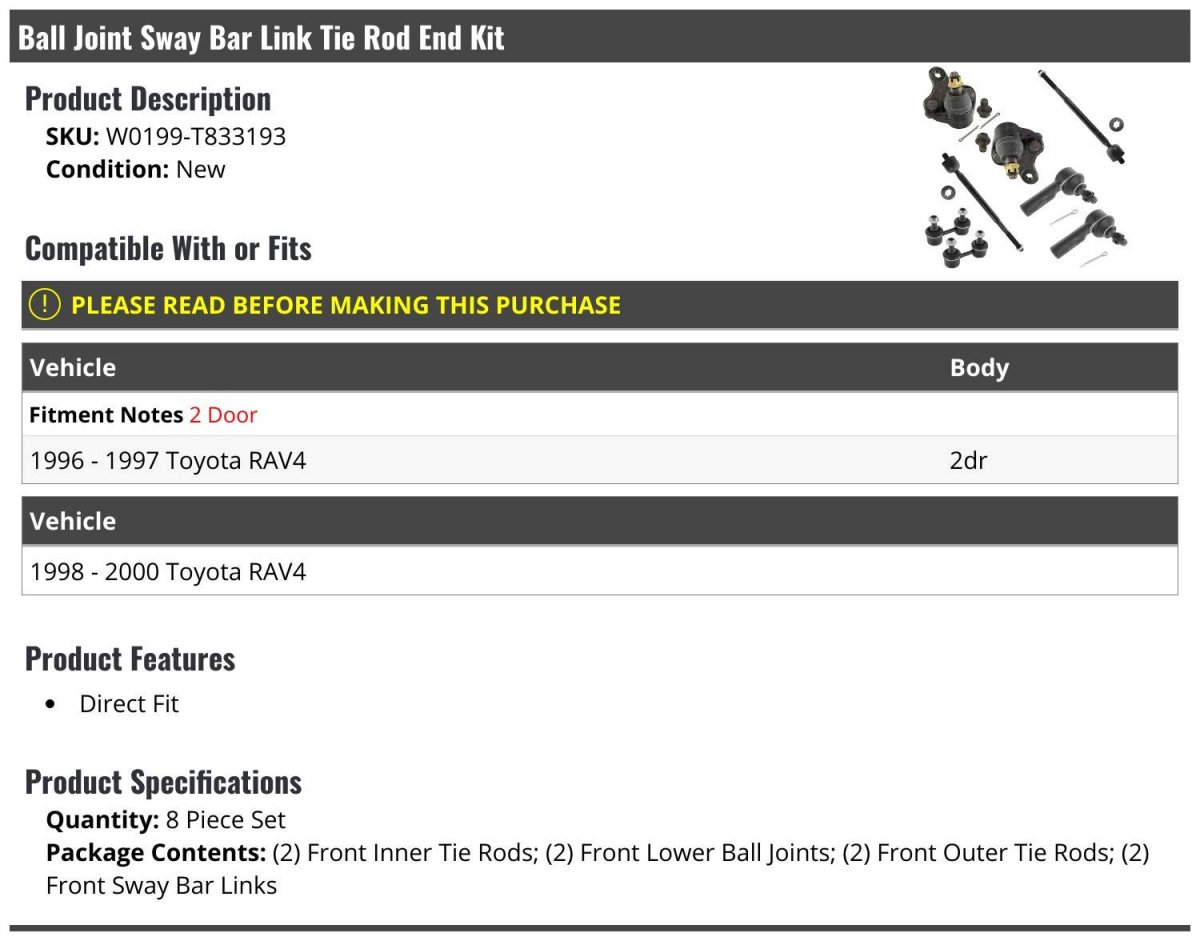Screen dimensions: 1200x941
Task: Click the red 2 Door fitment note
Action: 223,414
